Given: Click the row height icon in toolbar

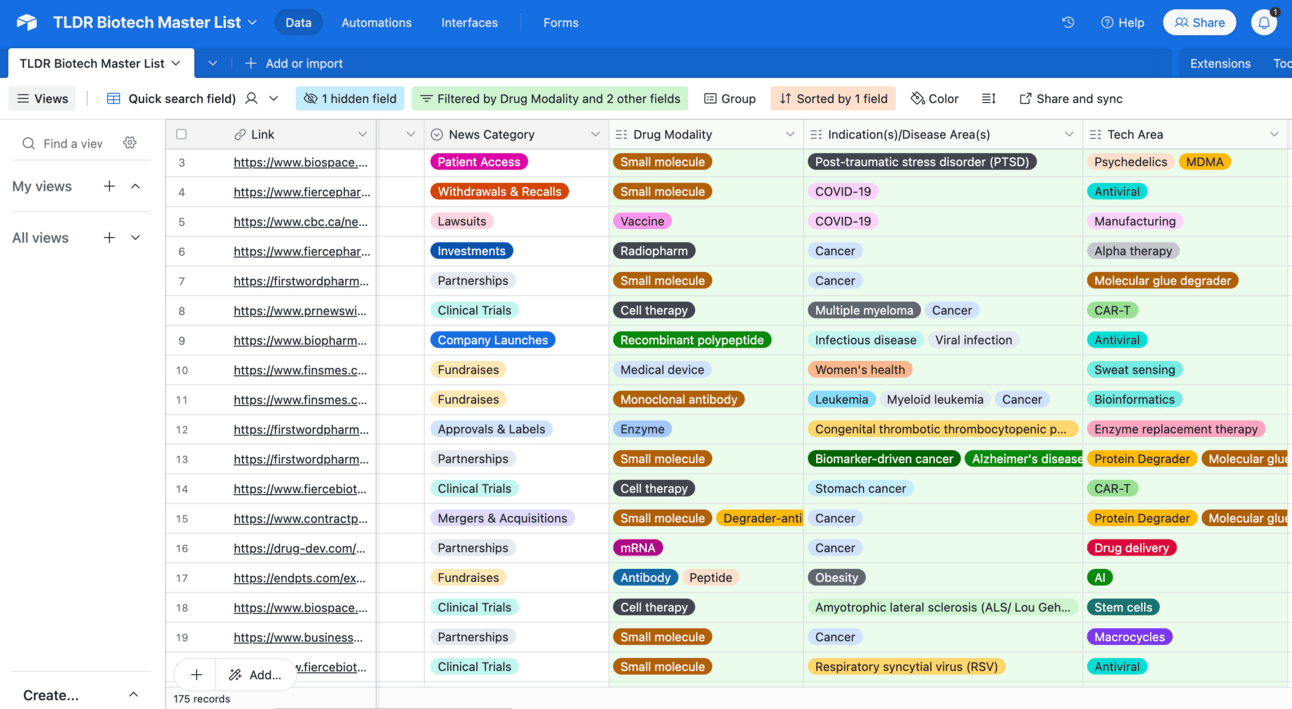Looking at the screenshot, I should 988,98.
